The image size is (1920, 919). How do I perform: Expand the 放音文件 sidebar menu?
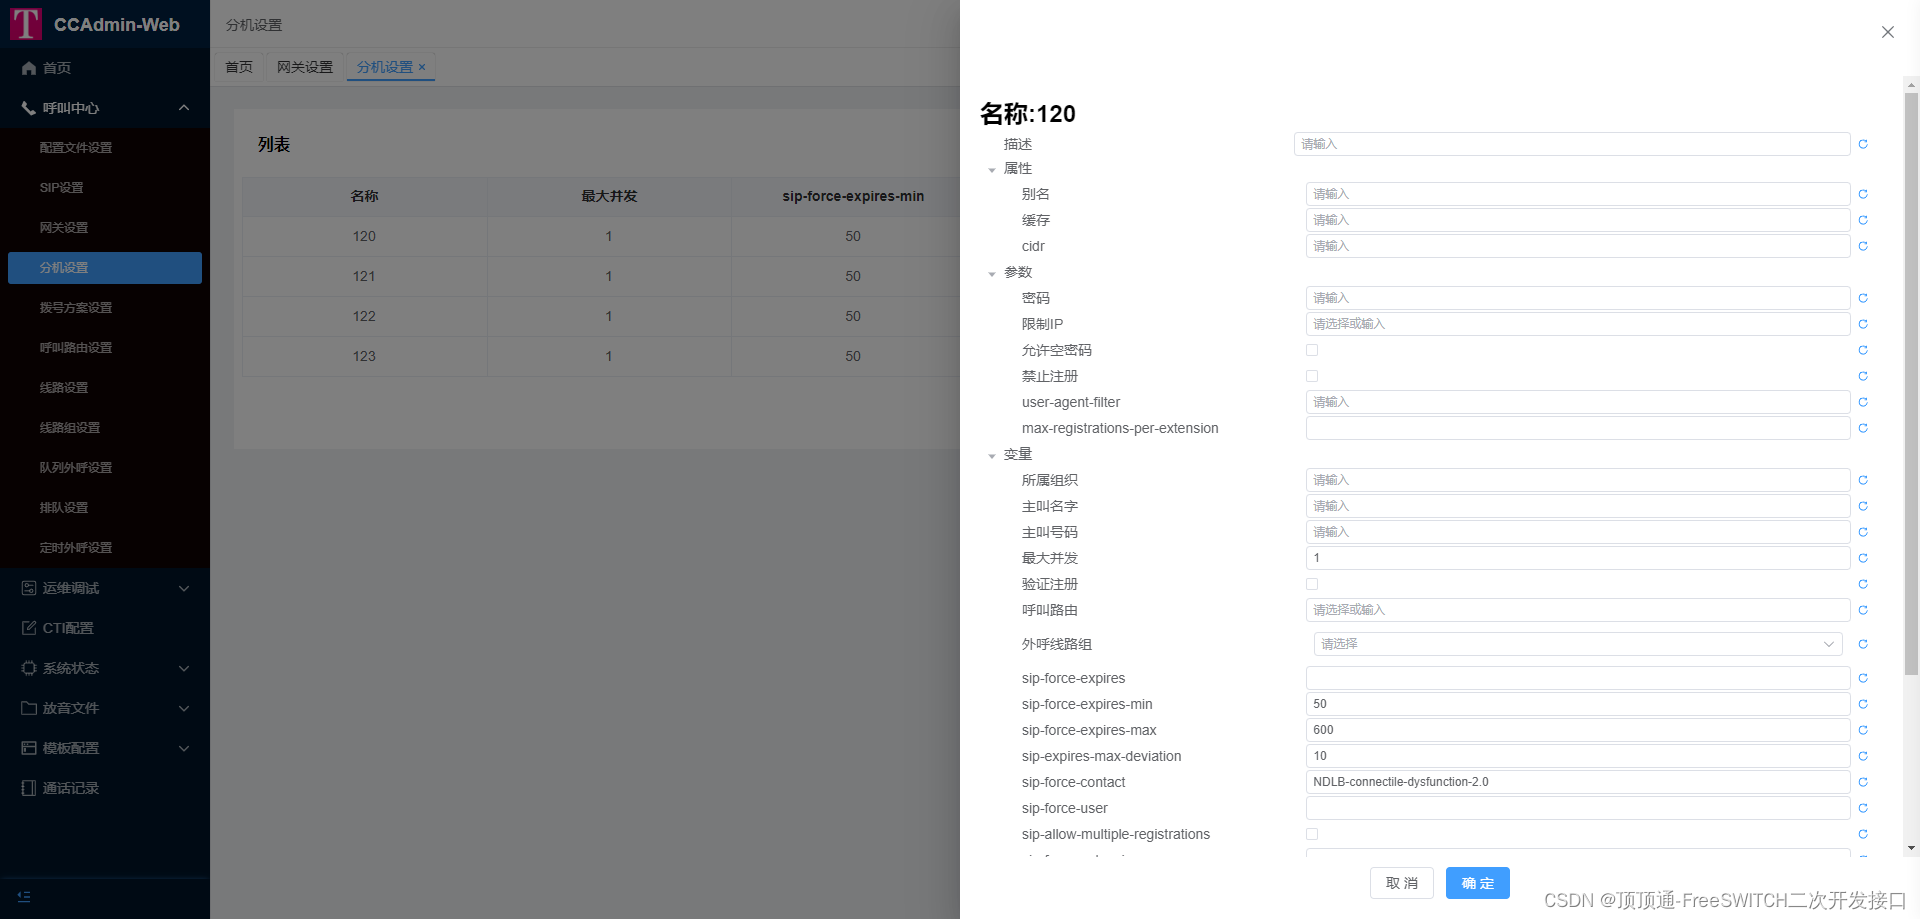click(105, 708)
